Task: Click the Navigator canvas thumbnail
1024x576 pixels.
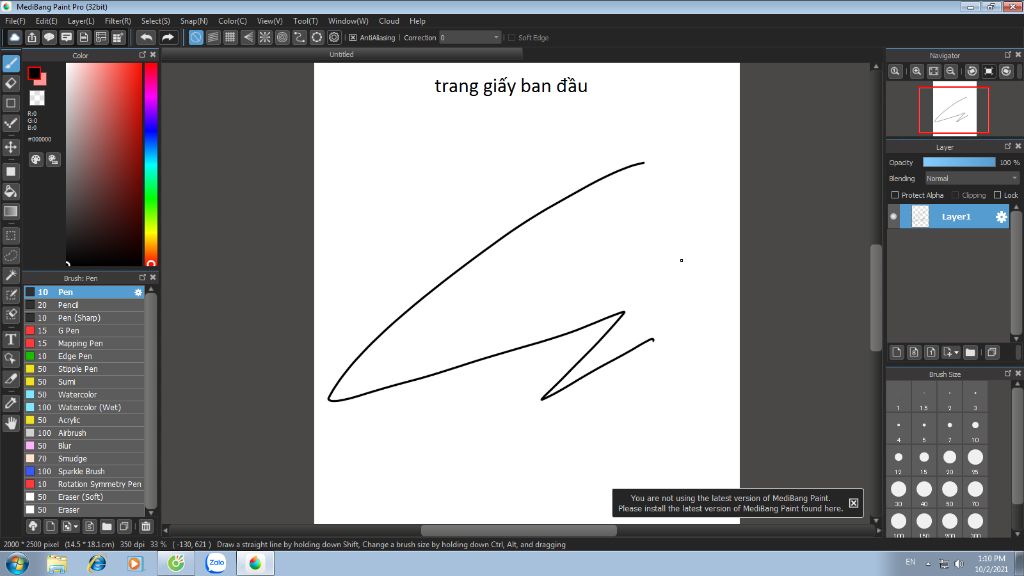Action: pyautogui.click(x=954, y=109)
